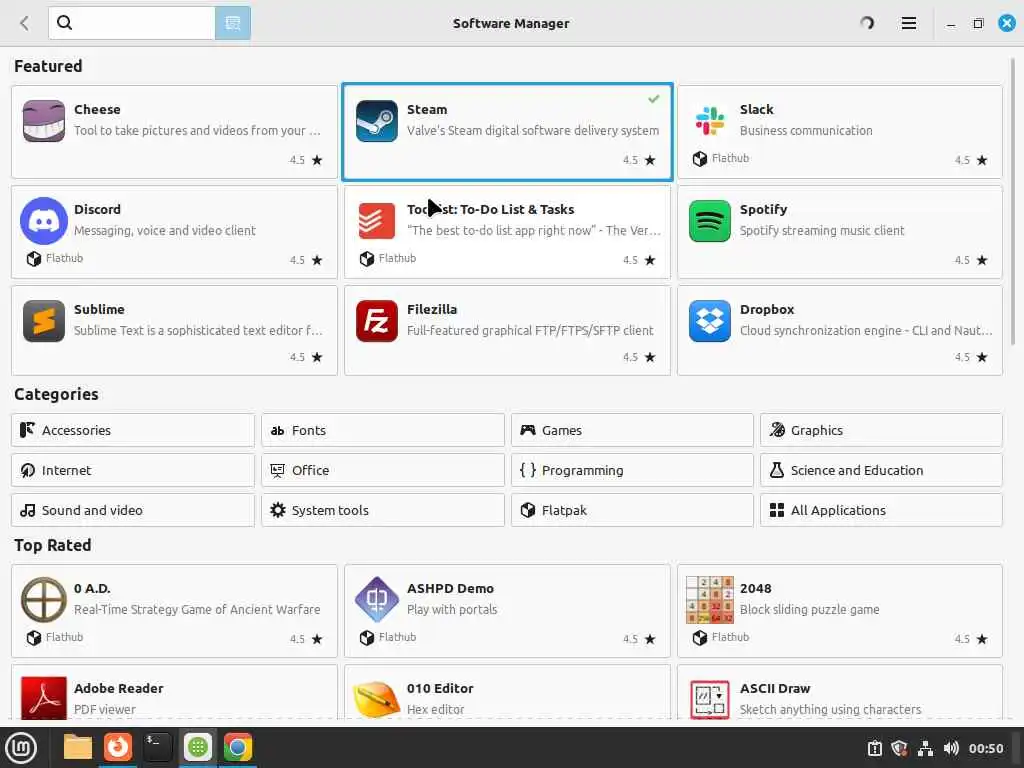The width and height of the screenshot is (1024, 768).
Task: Click the 010 Editor title text
Action: click(x=440, y=688)
